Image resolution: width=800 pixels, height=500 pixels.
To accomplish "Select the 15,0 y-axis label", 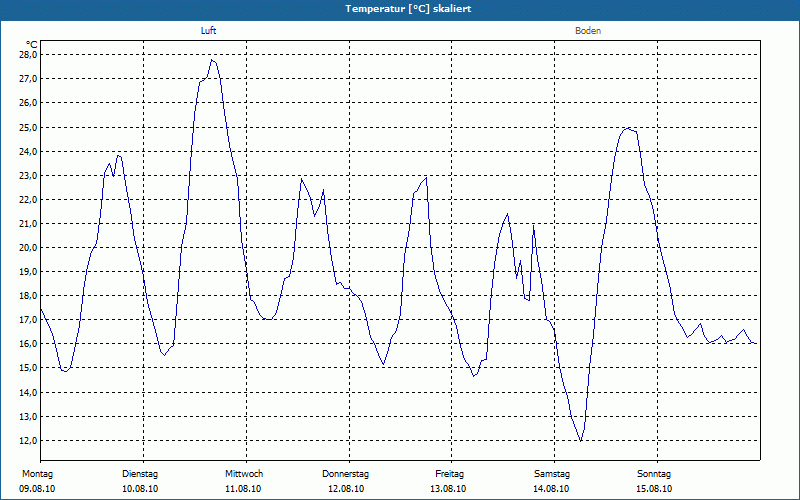I will coord(29,368).
